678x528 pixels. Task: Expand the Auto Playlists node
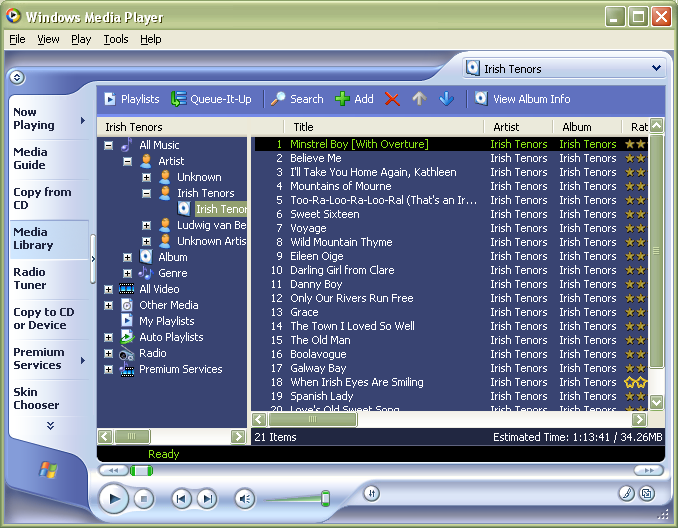pos(109,337)
